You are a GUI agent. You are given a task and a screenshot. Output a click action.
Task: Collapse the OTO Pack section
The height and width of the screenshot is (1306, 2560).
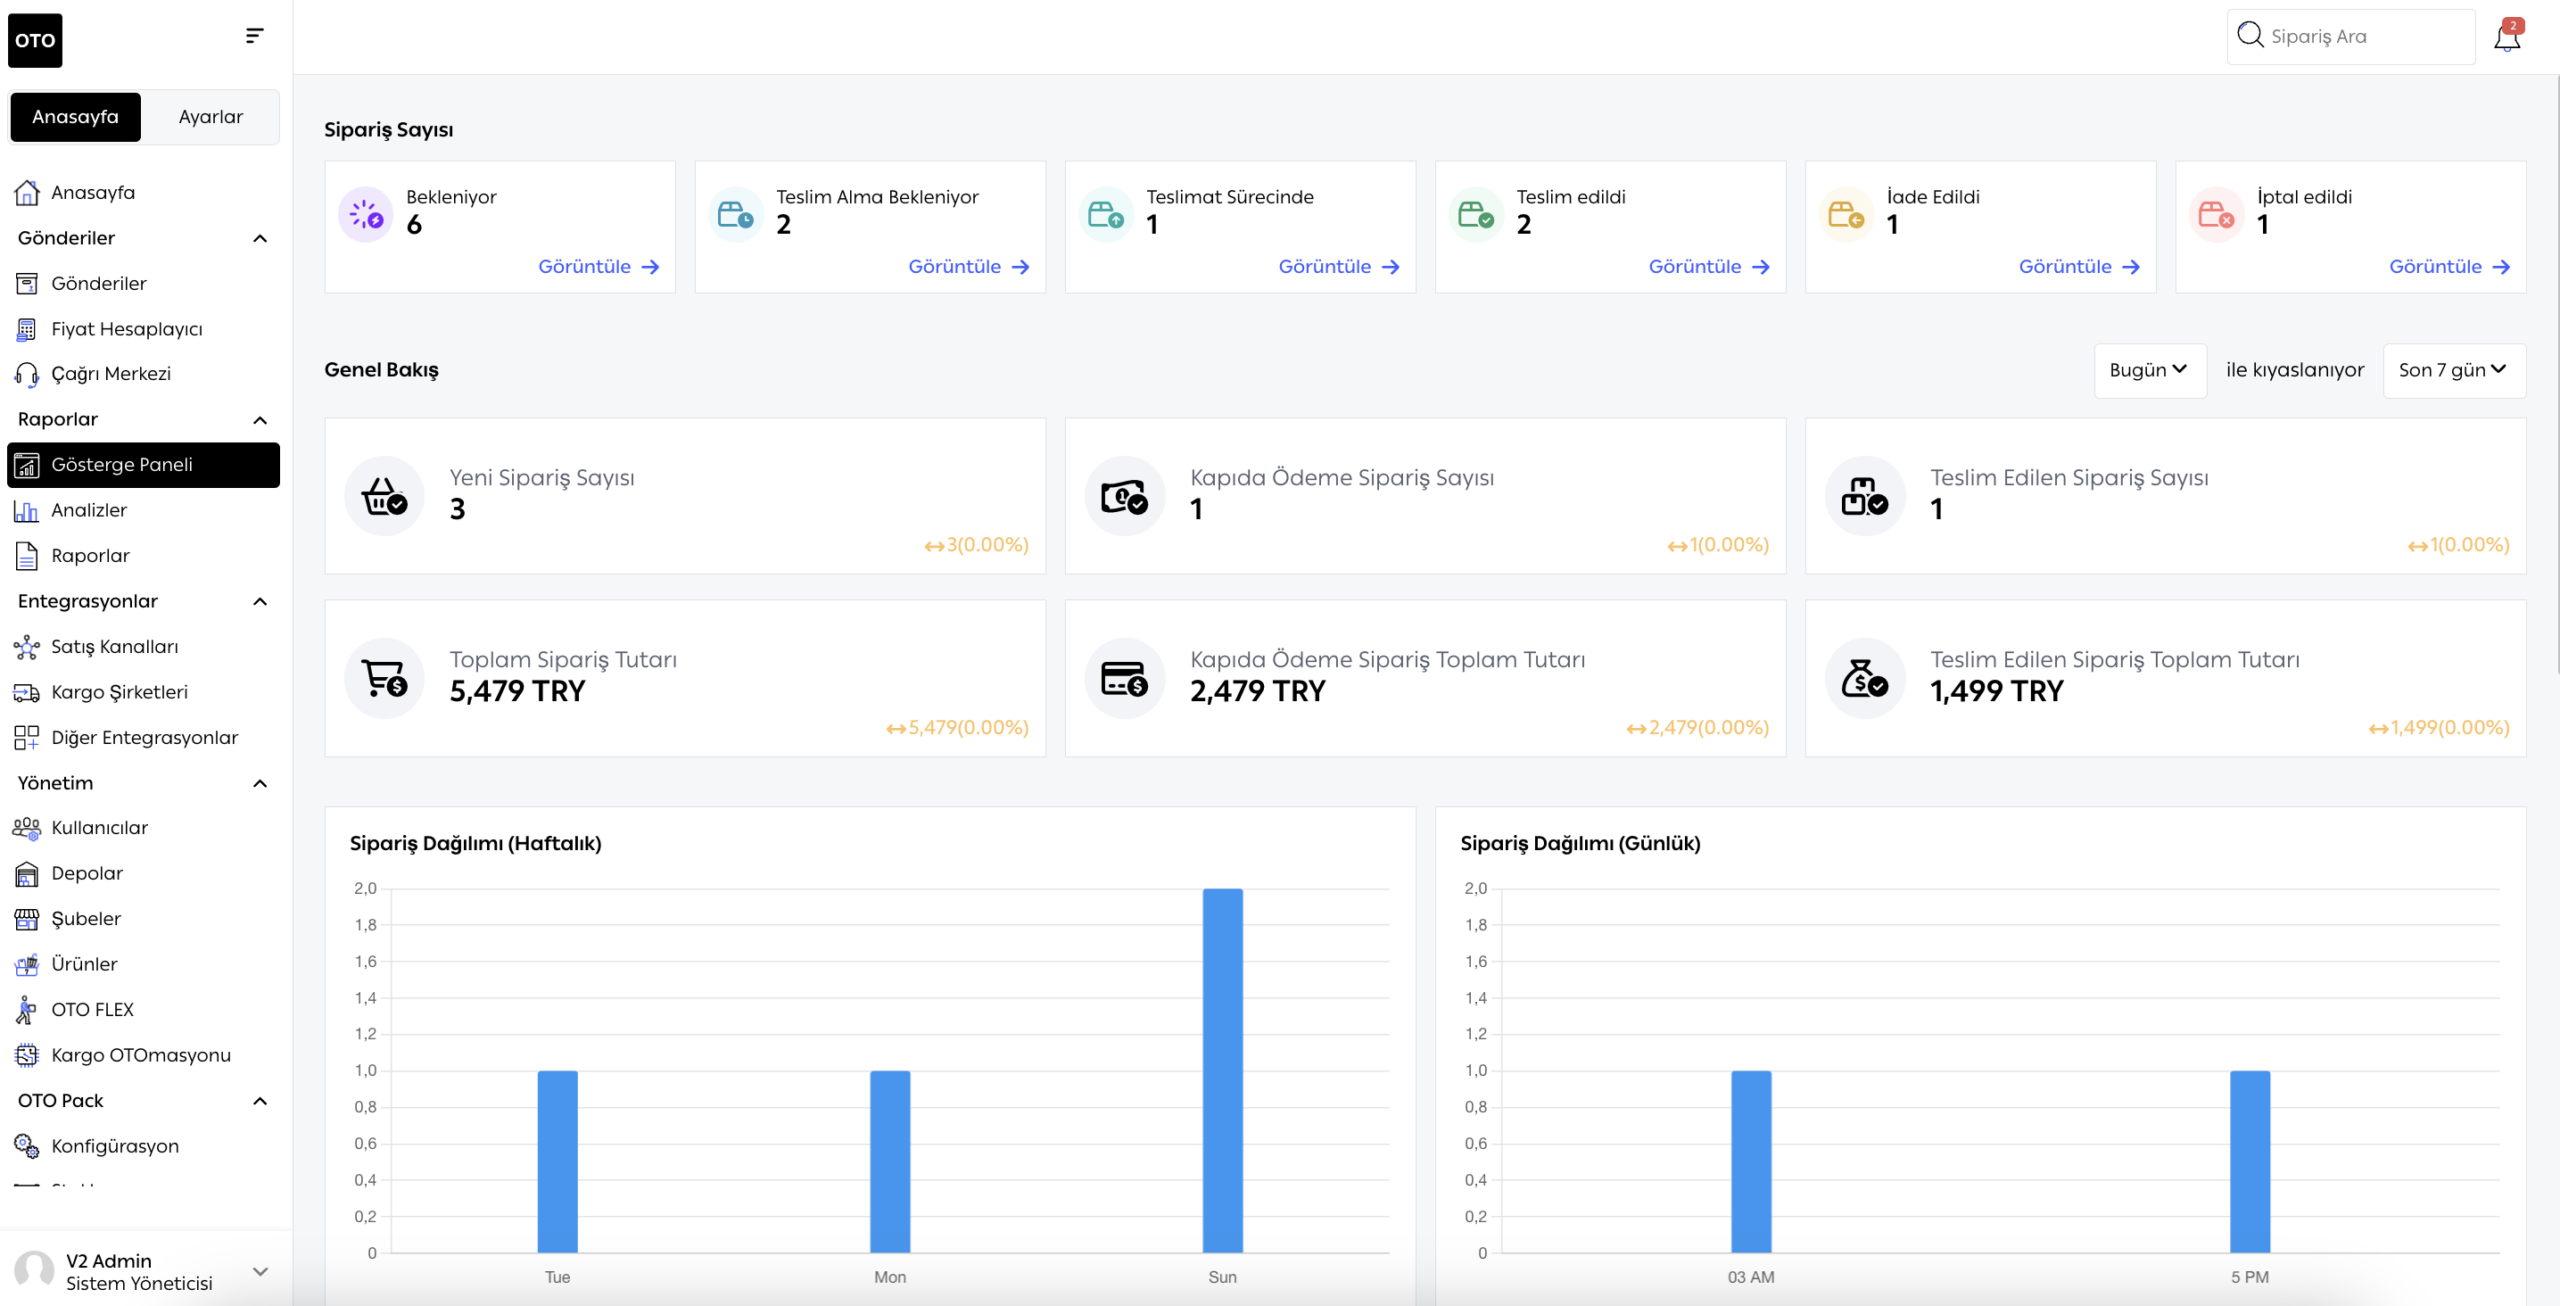pos(260,1101)
